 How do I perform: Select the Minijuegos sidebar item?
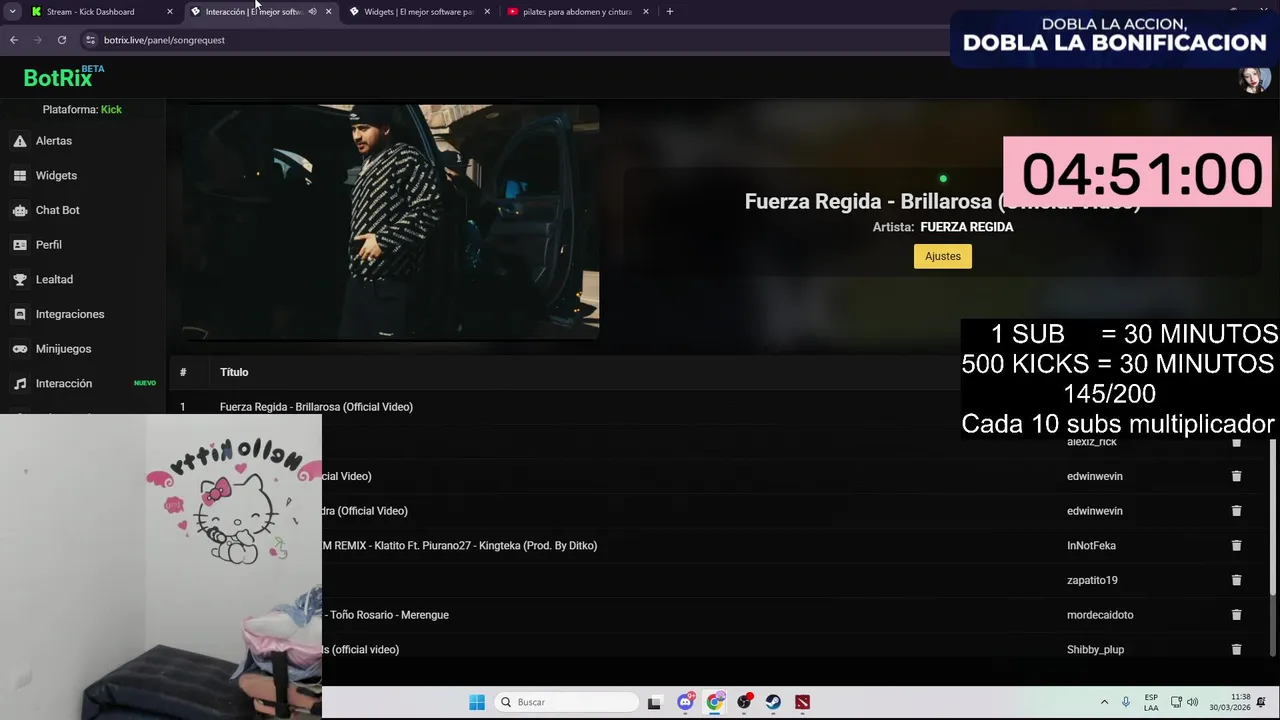tap(63, 349)
